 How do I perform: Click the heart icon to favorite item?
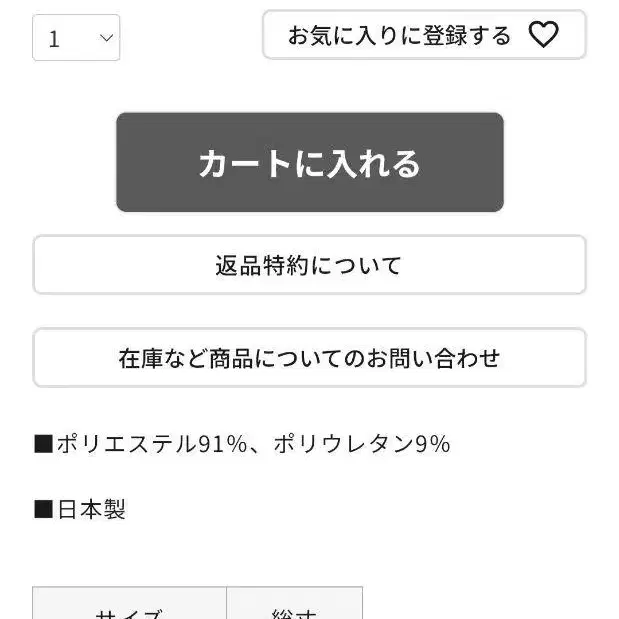pyautogui.click(x=543, y=35)
